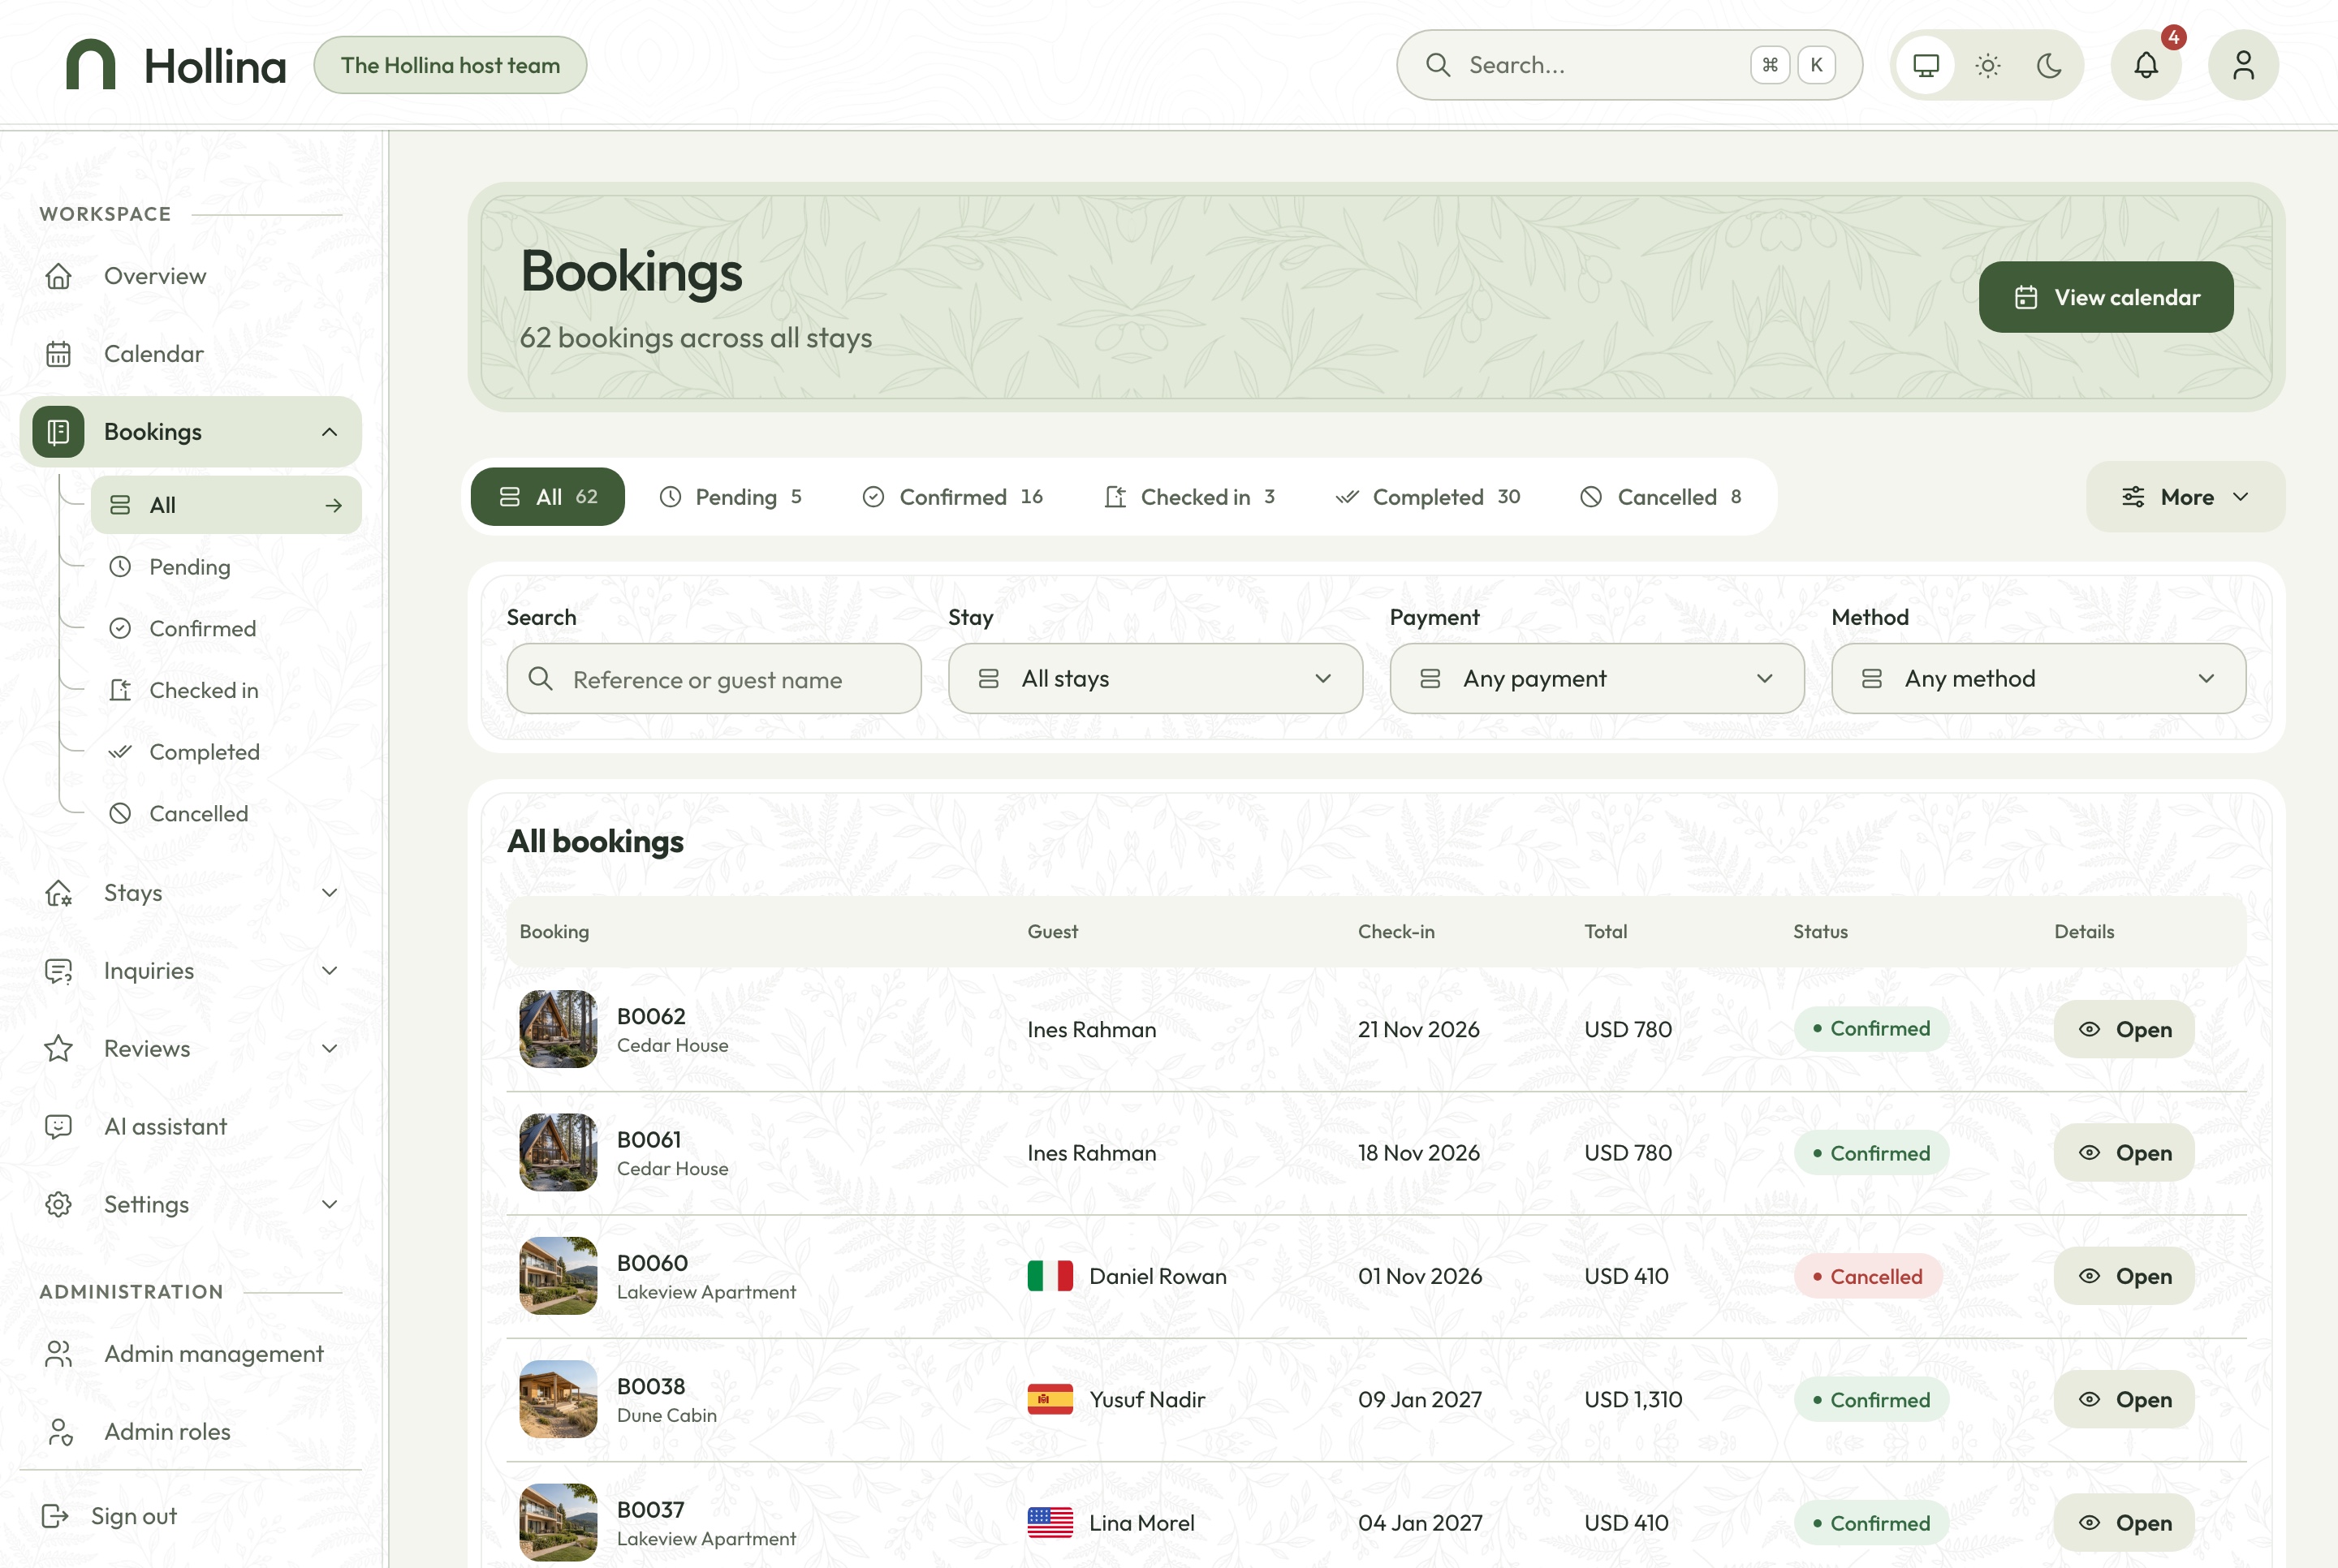Open Calendar in sidebar
2338x1568 pixels.
click(190, 354)
